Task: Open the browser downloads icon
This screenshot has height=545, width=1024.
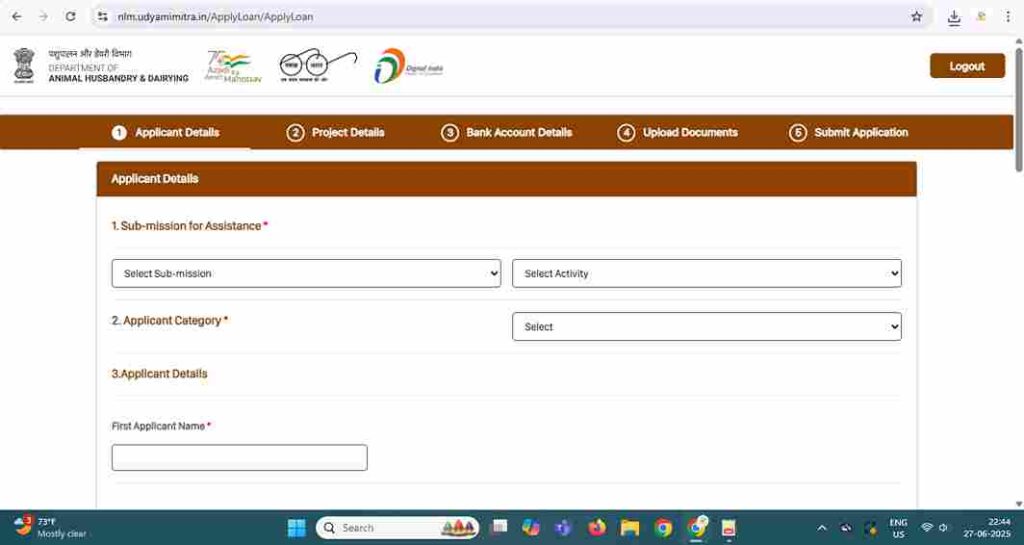Action: pos(953,17)
